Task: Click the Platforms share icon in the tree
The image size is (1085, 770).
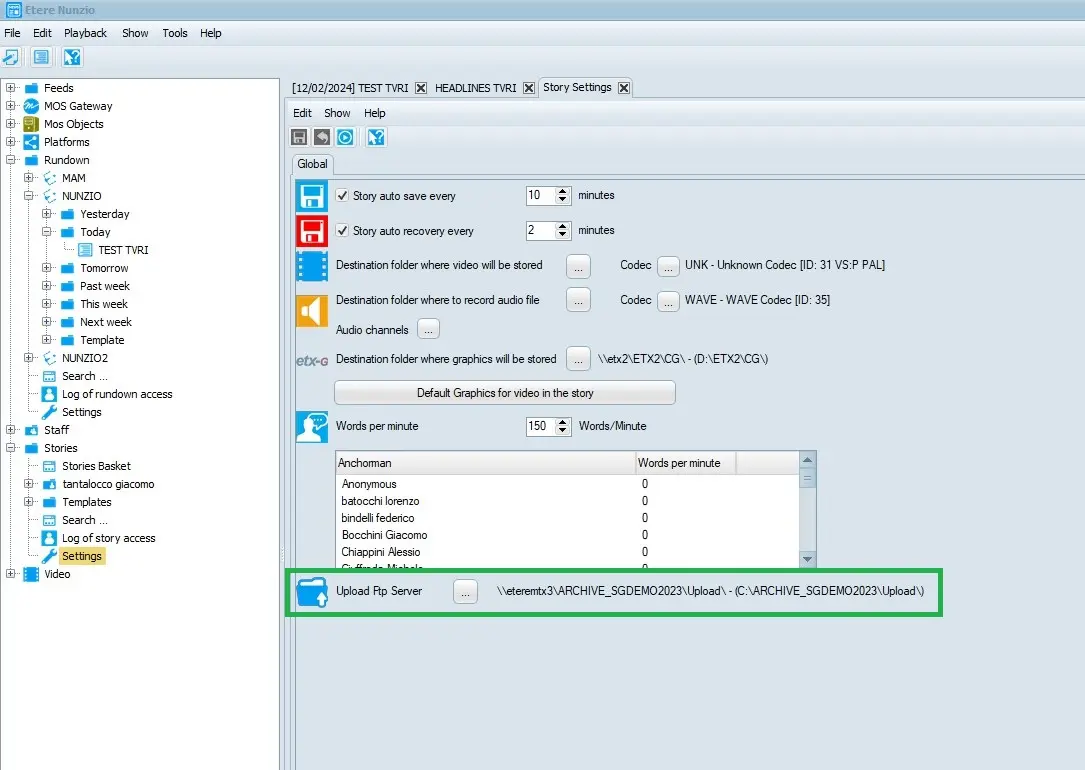Action: pos(31,142)
